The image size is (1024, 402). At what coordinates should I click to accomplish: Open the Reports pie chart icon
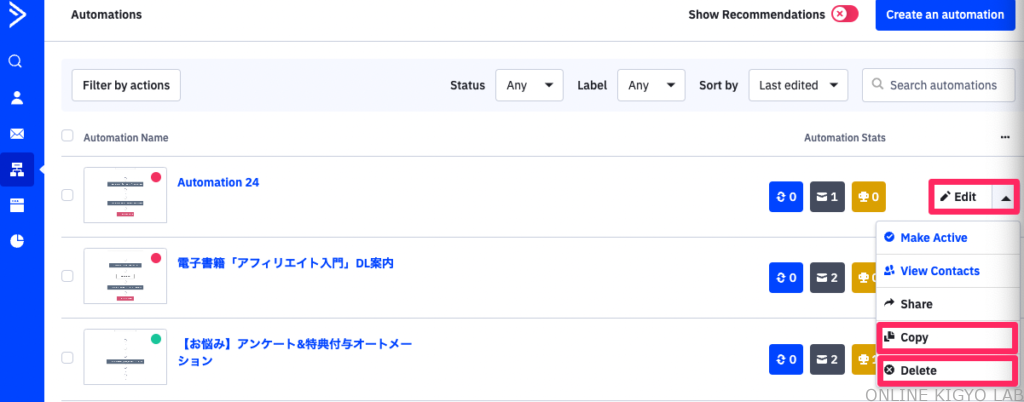point(16,241)
